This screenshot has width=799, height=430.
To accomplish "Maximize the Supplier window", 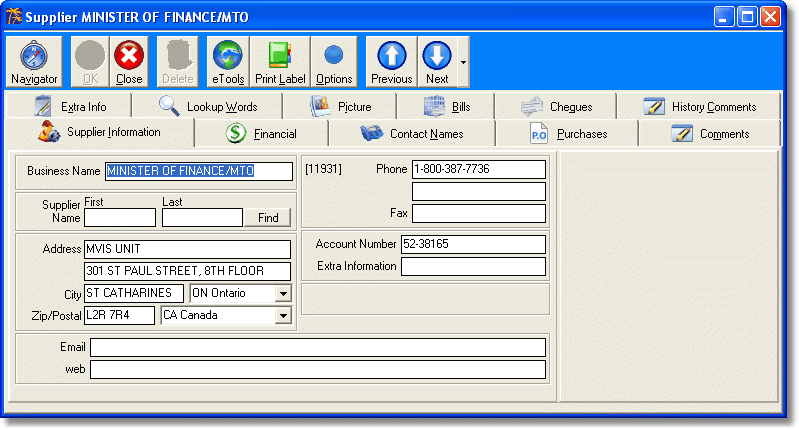I will tap(747, 17).
